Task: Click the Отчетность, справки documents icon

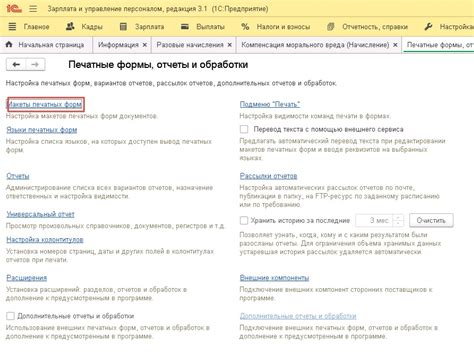Action: 330,27
